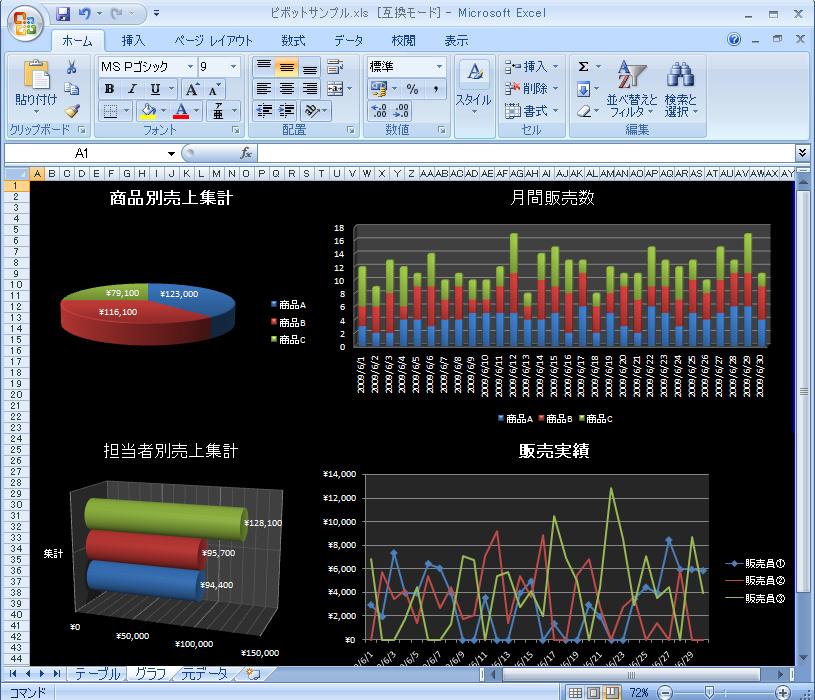The height and width of the screenshot is (700, 815).
Task: Toggle middle vertical alignment
Action: coord(287,67)
